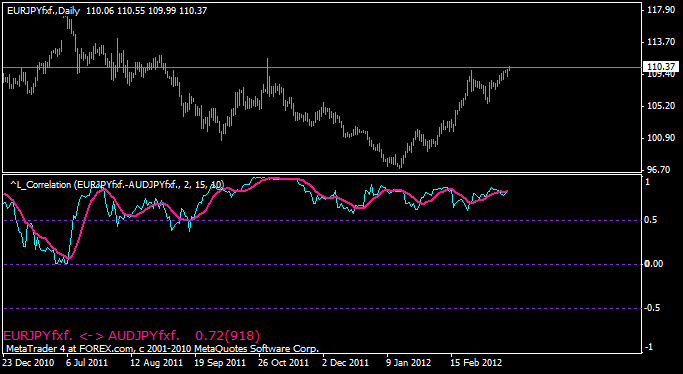This screenshot has width=683, height=374.
Task: Click the latest green price bar
Action: (509, 71)
